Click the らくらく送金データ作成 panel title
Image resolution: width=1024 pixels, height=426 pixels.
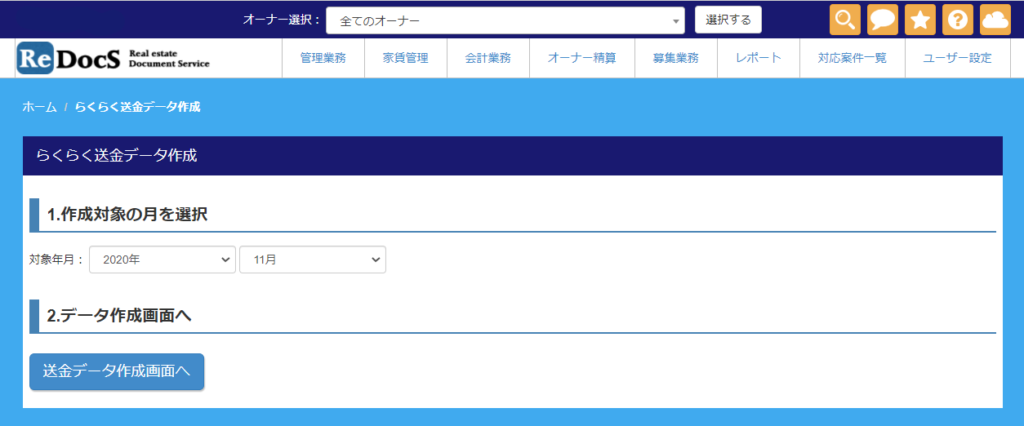116,156
